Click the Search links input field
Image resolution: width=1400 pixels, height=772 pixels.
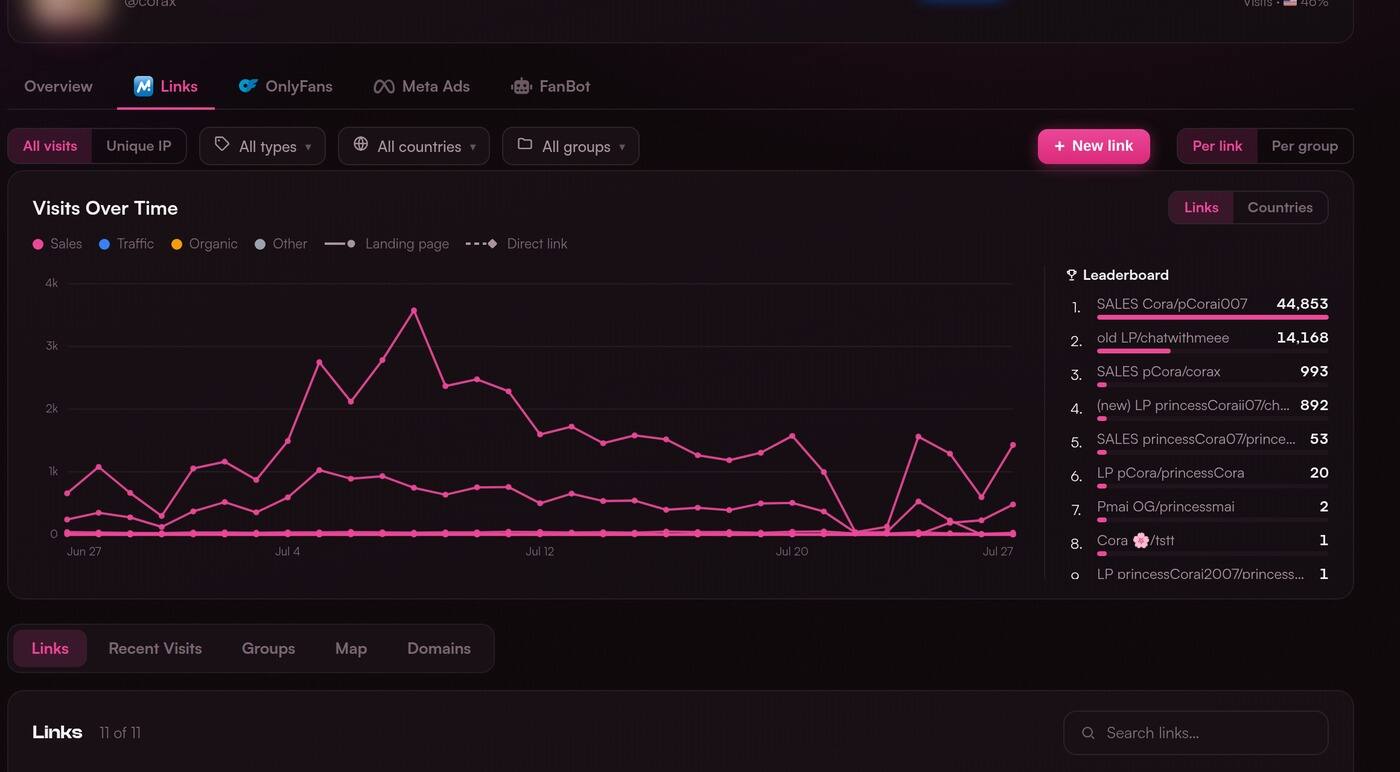[x=1196, y=733]
